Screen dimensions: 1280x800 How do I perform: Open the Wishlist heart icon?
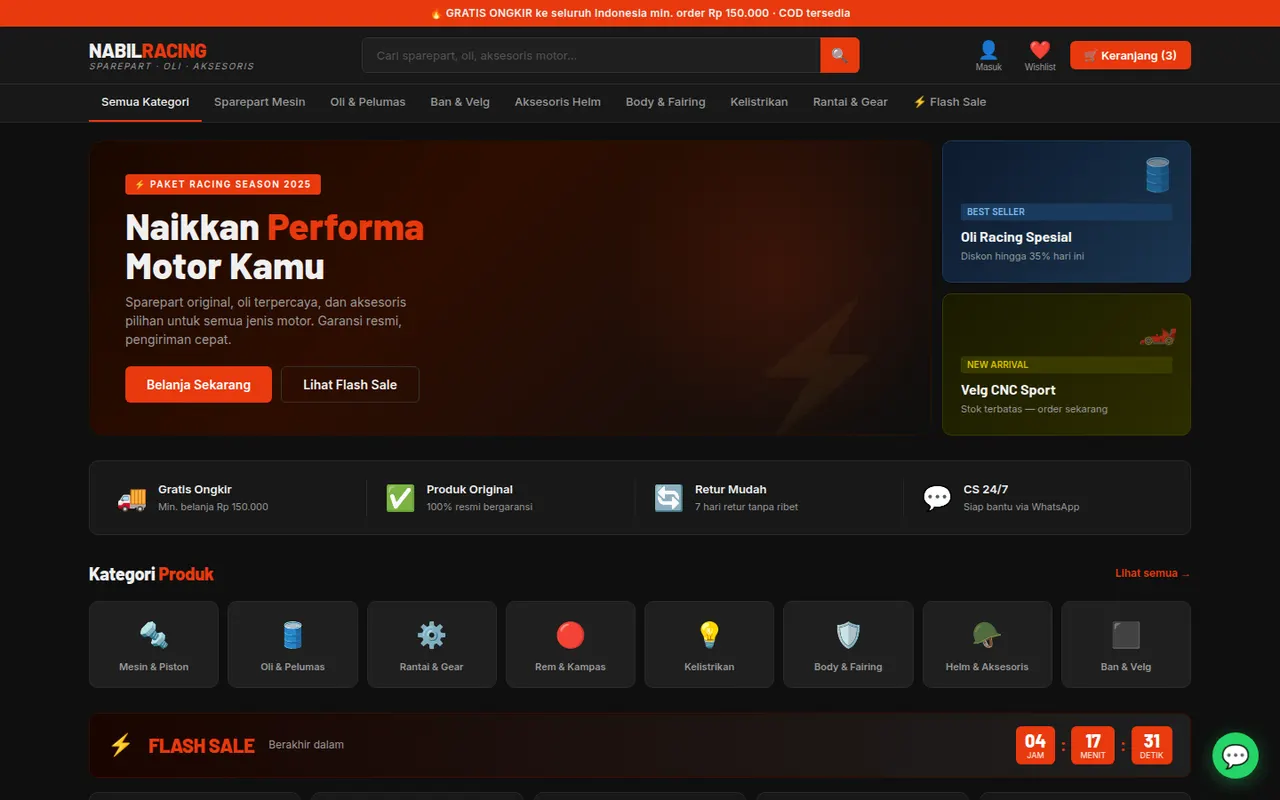[1040, 55]
